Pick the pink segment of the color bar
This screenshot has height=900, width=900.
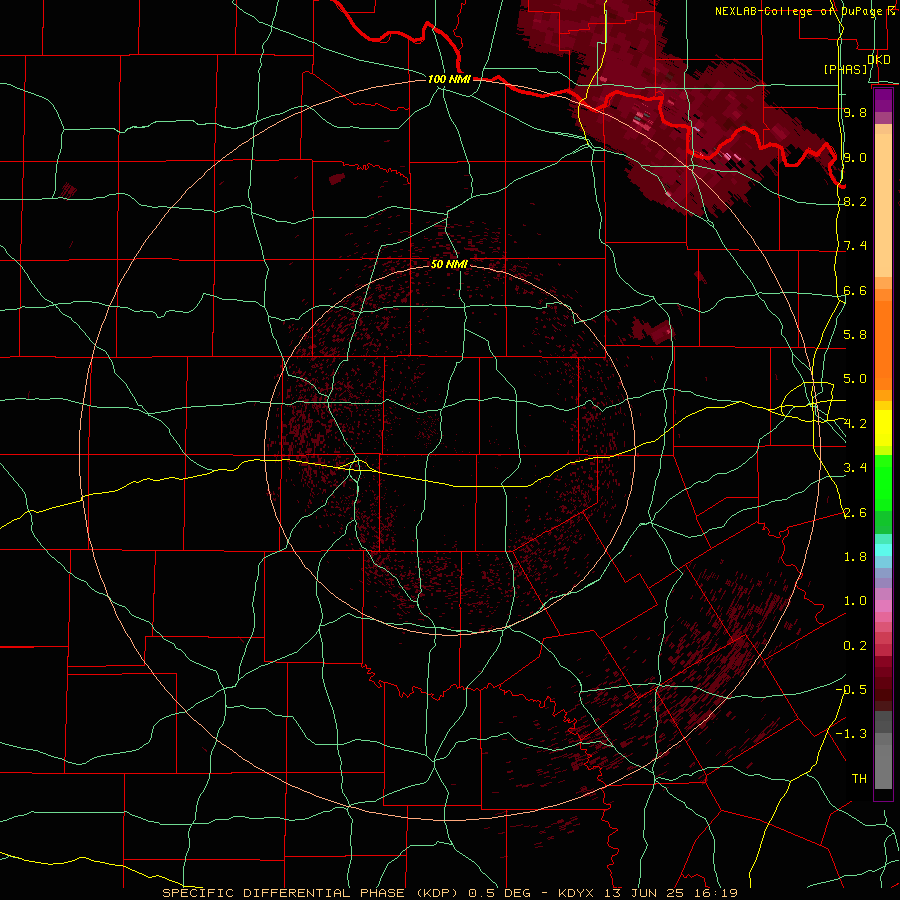[883, 606]
